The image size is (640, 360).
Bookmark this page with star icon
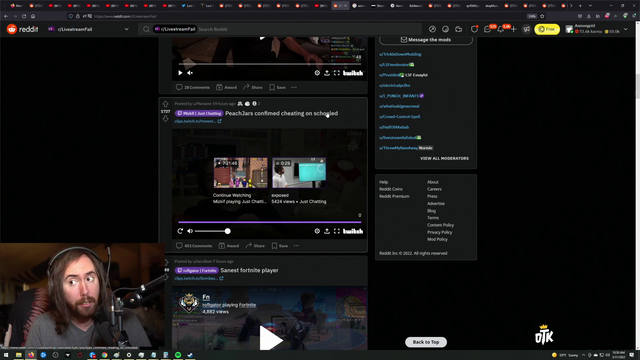tap(542, 16)
